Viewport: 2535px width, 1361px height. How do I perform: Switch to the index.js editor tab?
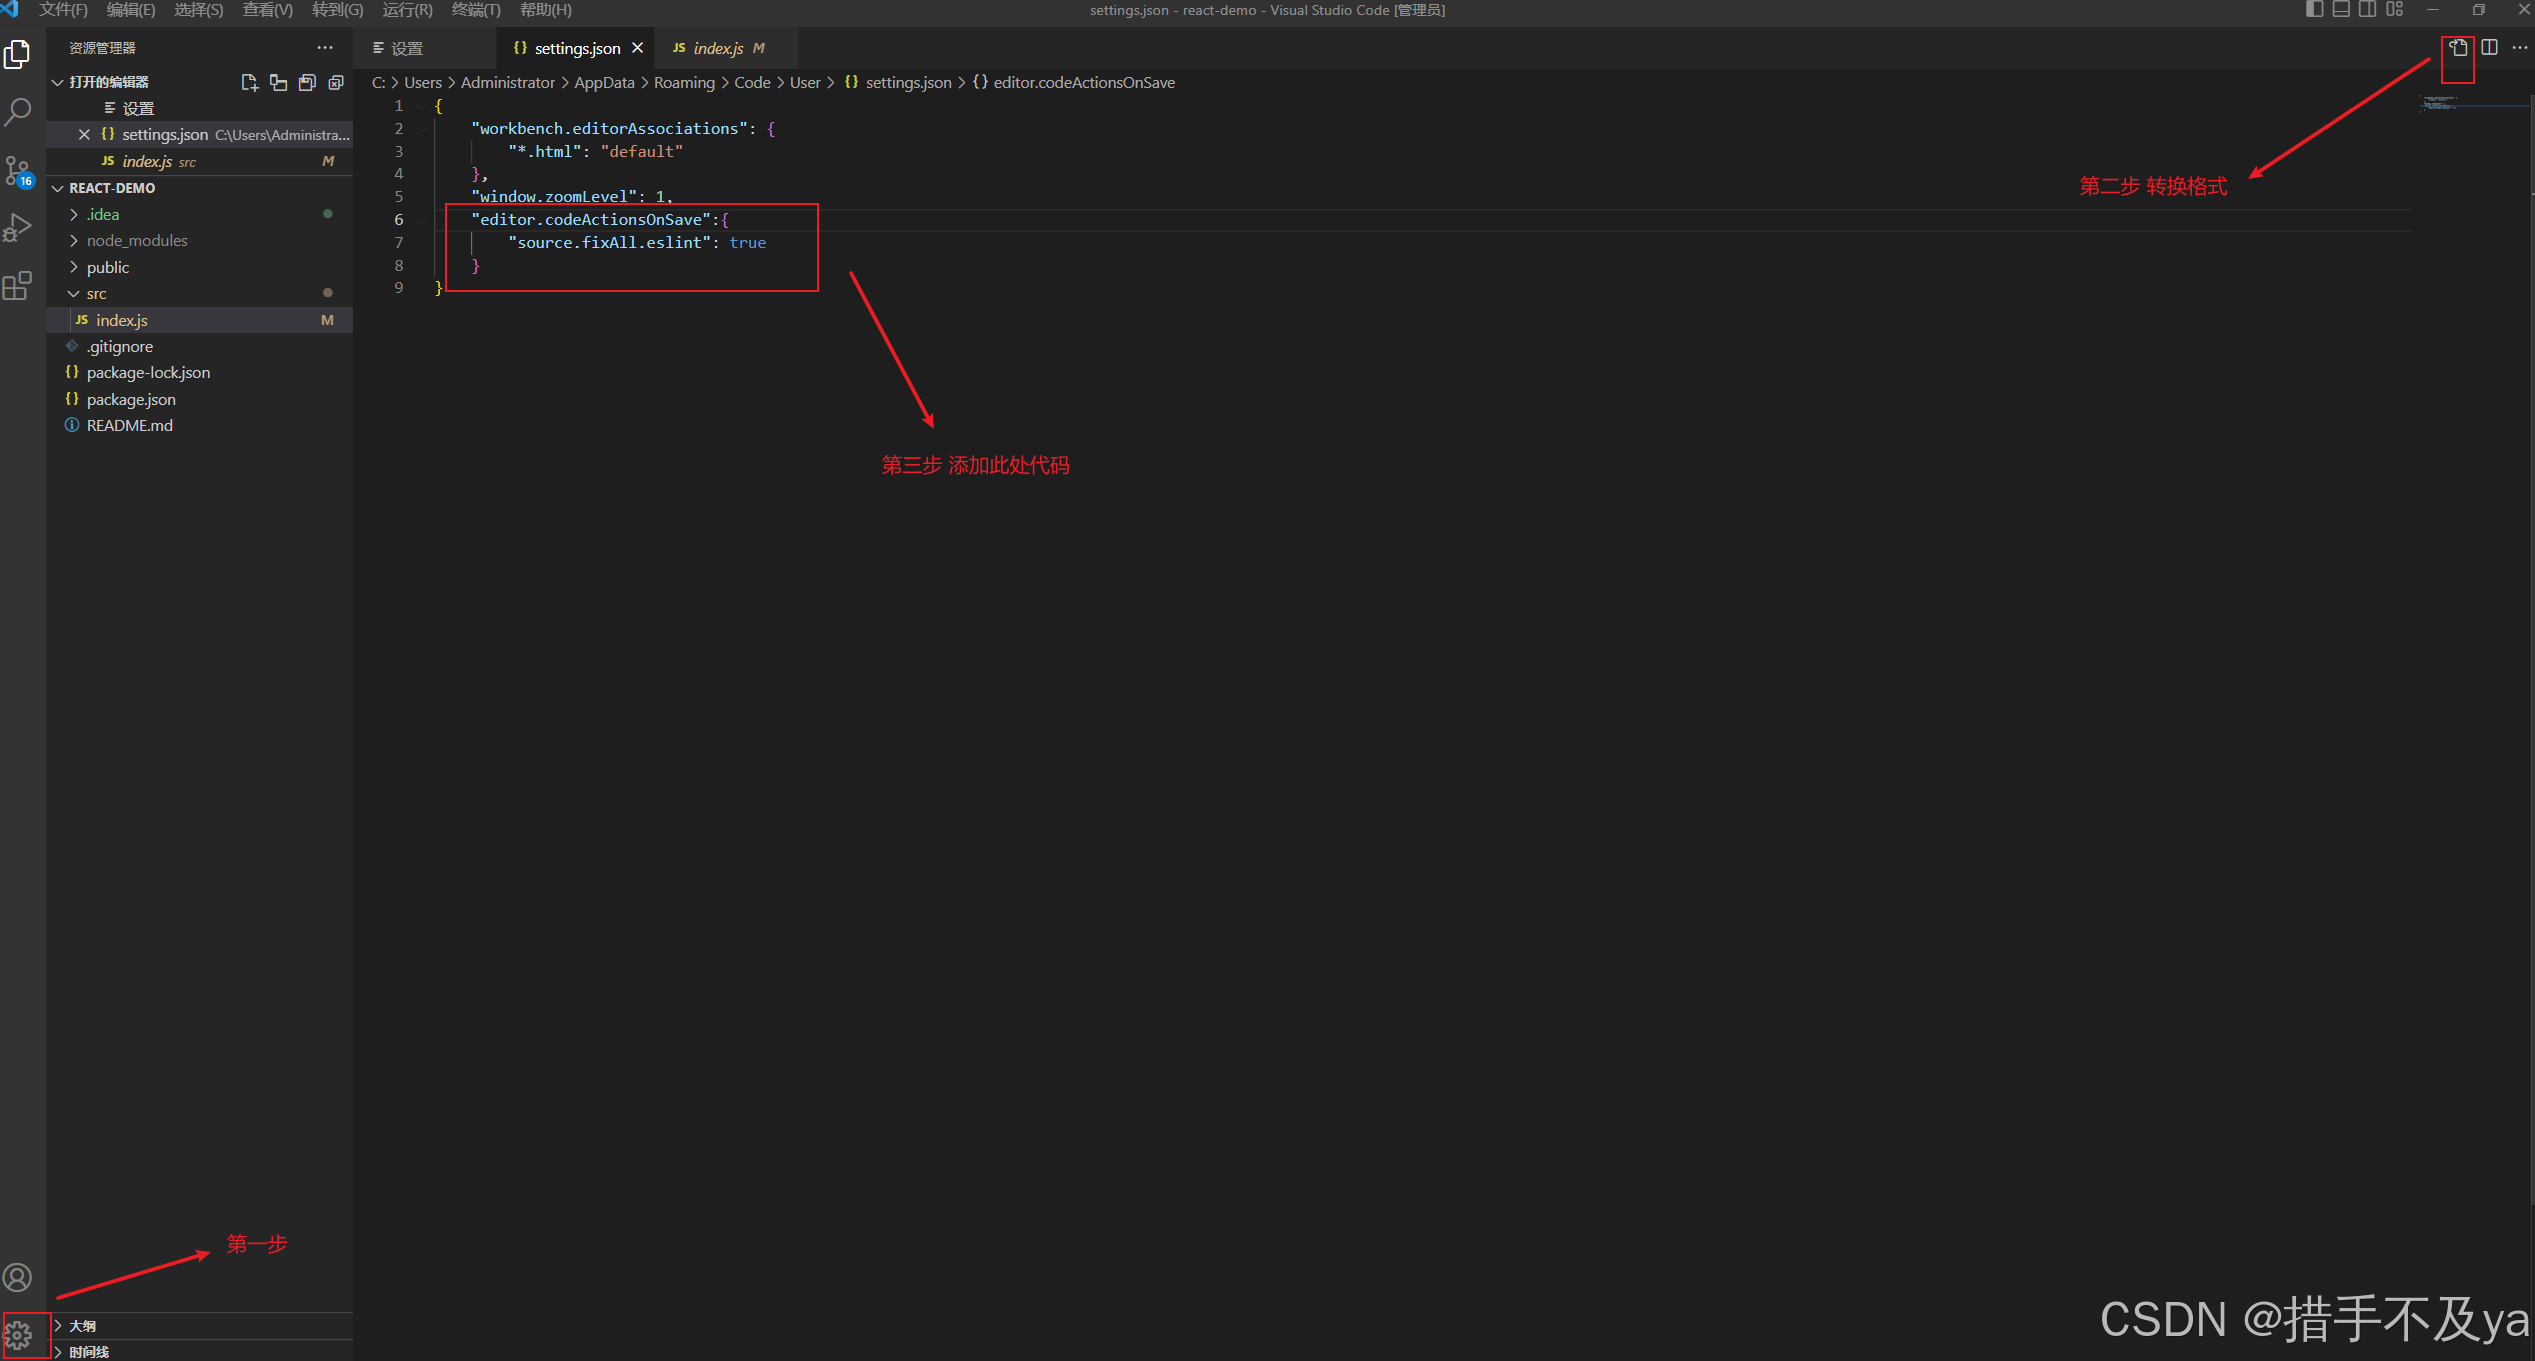(x=725, y=48)
